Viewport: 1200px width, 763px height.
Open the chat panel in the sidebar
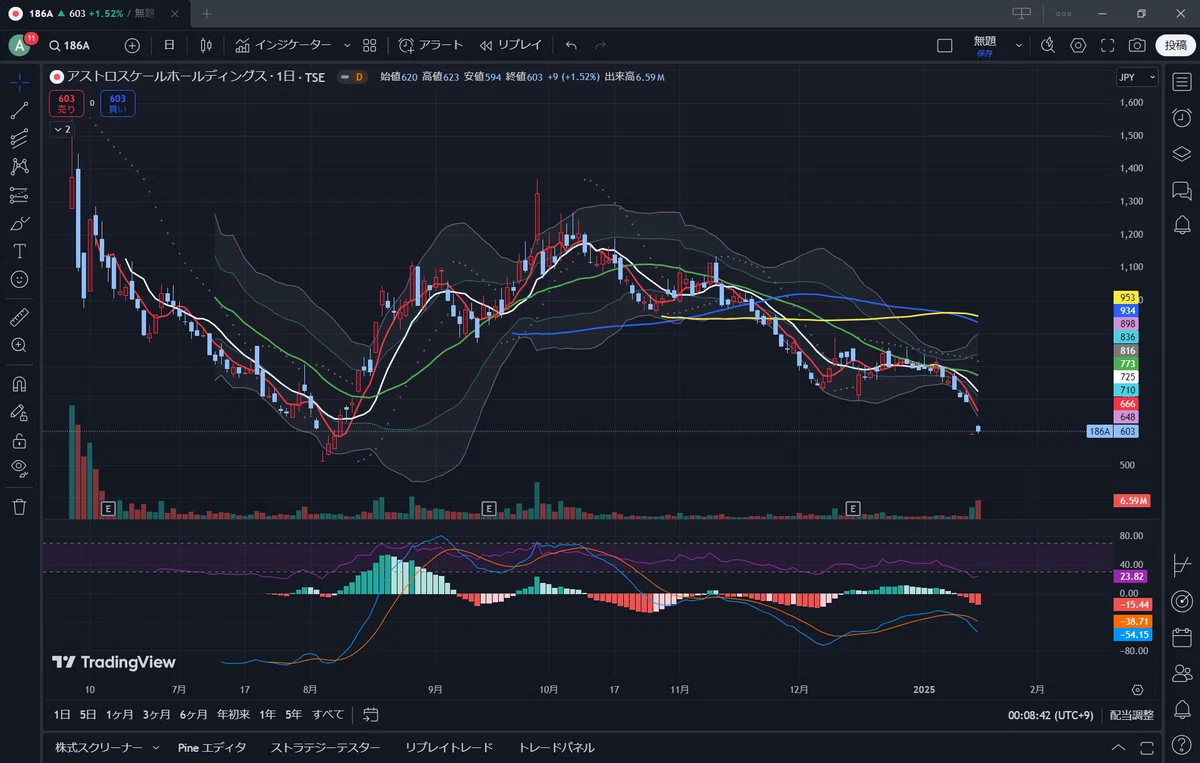(x=1181, y=189)
